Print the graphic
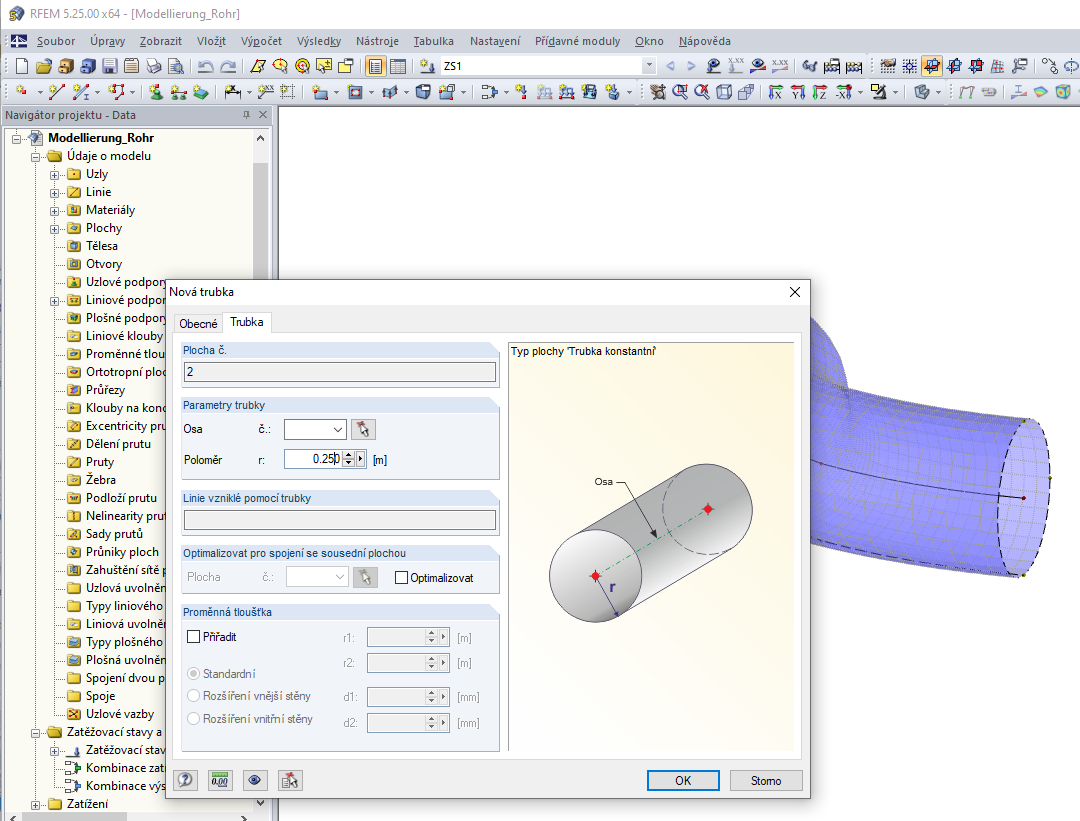The height and width of the screenshot is (821, 1080). (154, 66)
